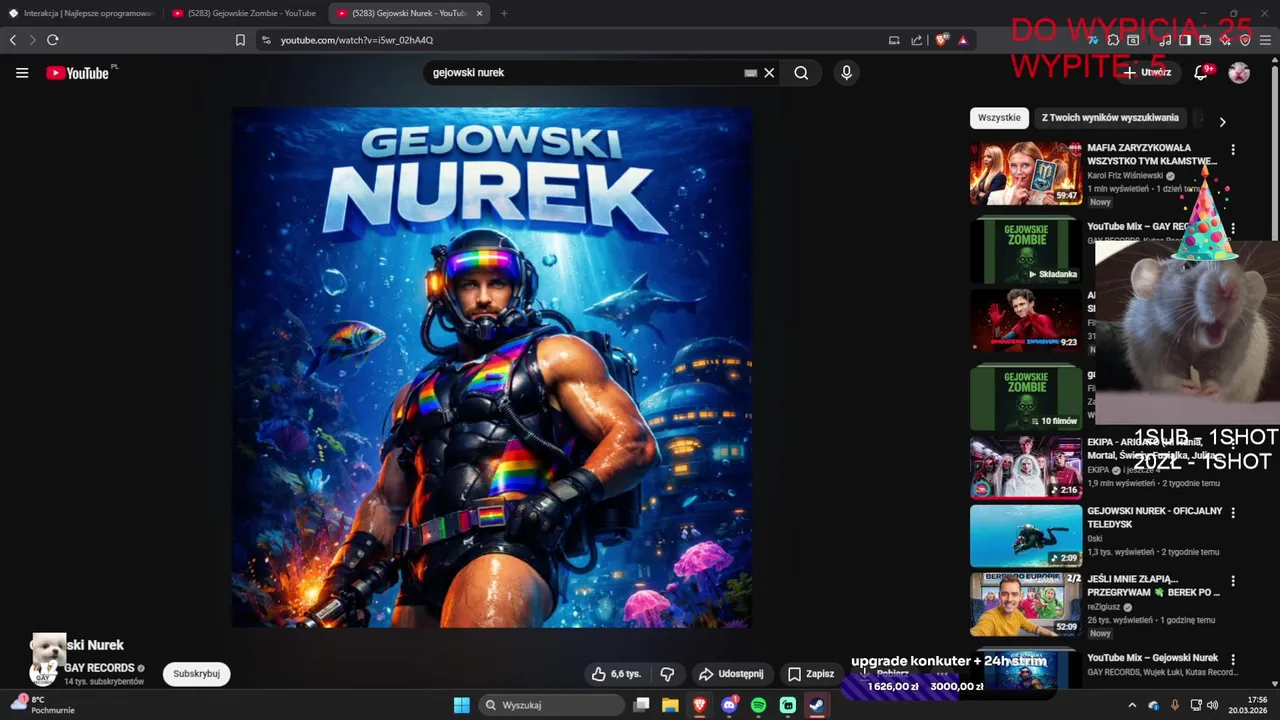This screenshot has height=720, width=1280.
Task: Click the Utwórz create button
Action: (x=1147, y=72)
